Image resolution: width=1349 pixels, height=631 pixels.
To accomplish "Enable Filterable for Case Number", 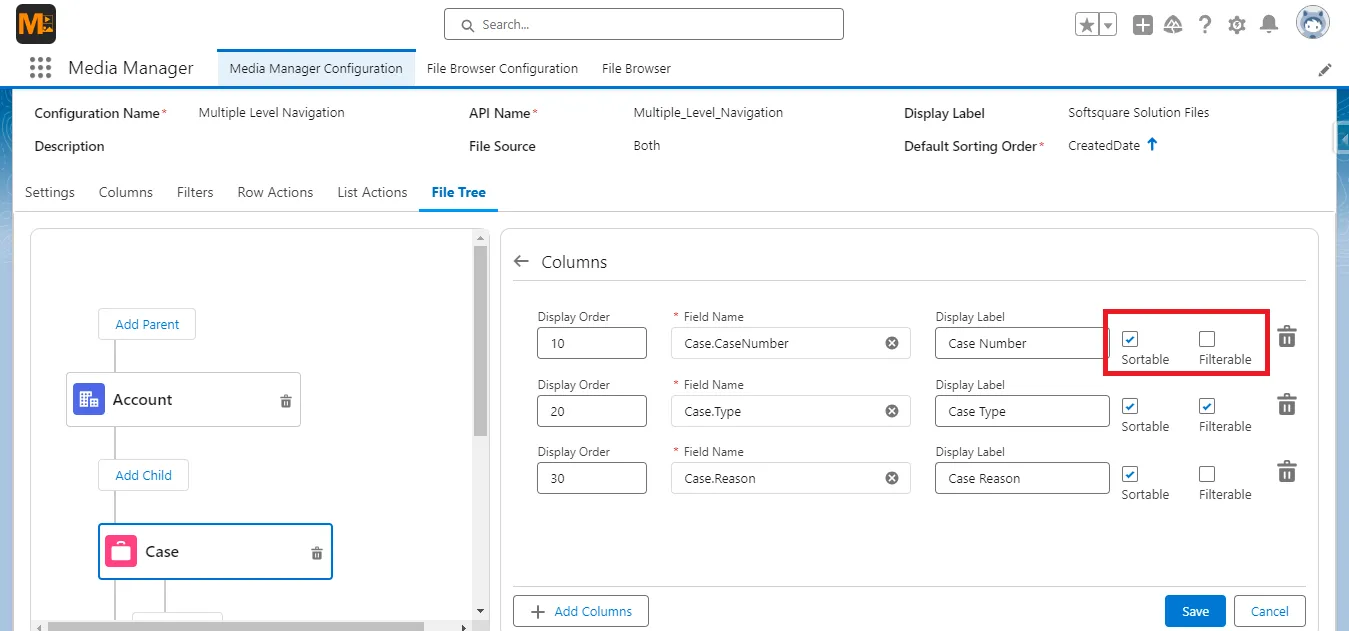I will [1207, 338].
